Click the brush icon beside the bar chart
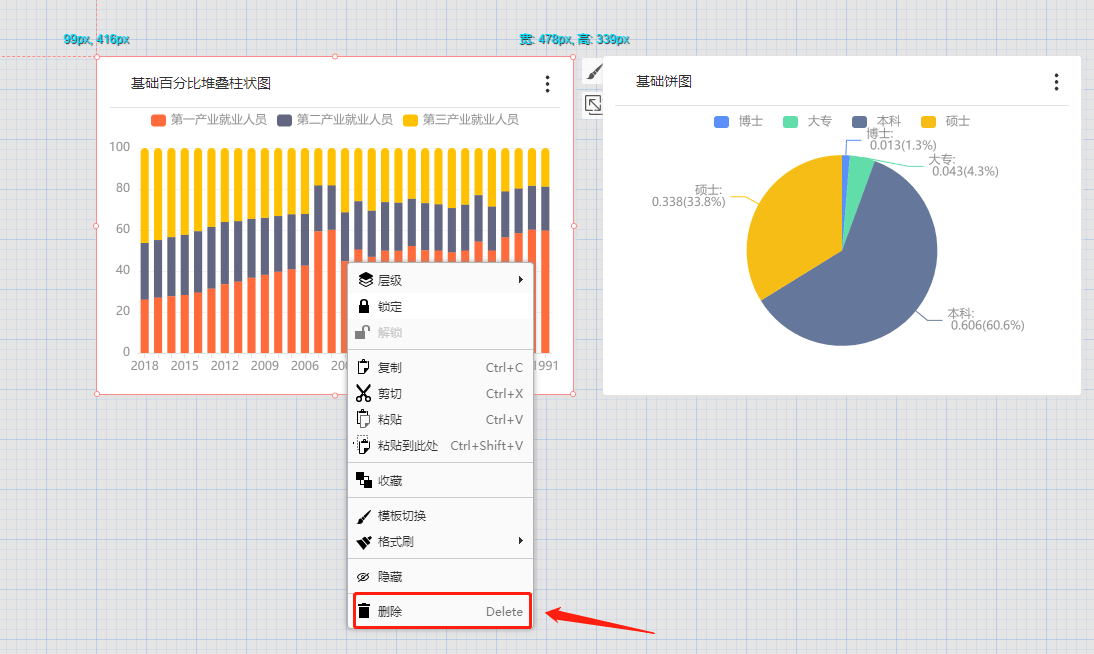This screenshot has height=654, width=1094. point(593,73)
